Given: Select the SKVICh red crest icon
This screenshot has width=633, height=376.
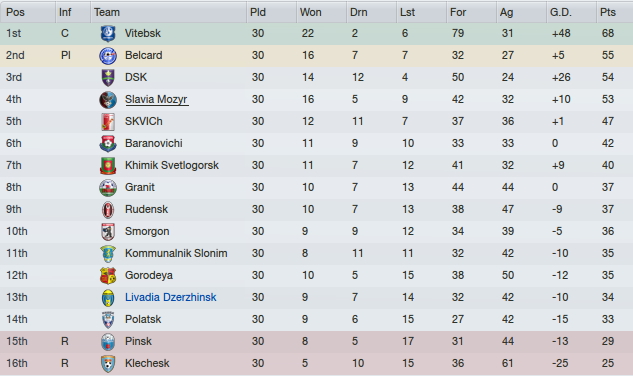Looking at the screenshot, I should 108,122.
